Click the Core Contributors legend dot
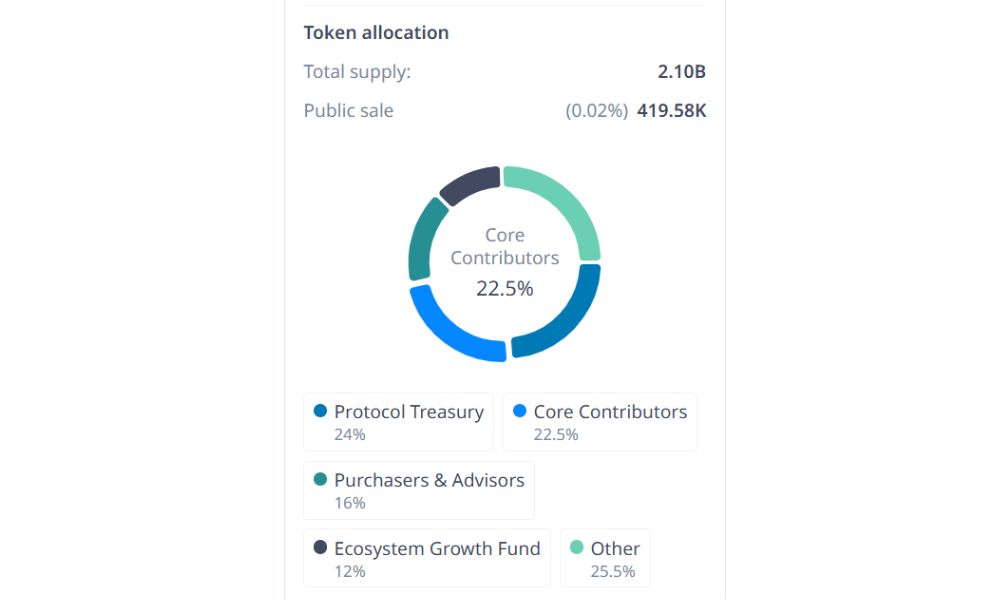1000x600 pixels. [x=521, y=410]
